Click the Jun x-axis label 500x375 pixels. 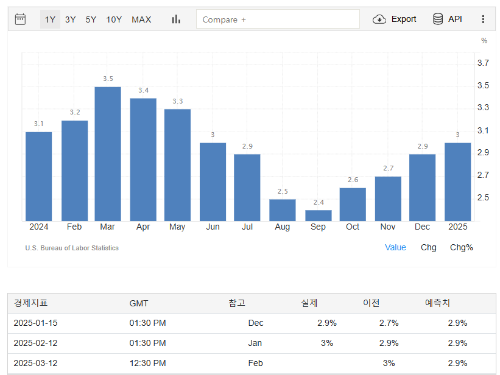[x=213, y=227]
